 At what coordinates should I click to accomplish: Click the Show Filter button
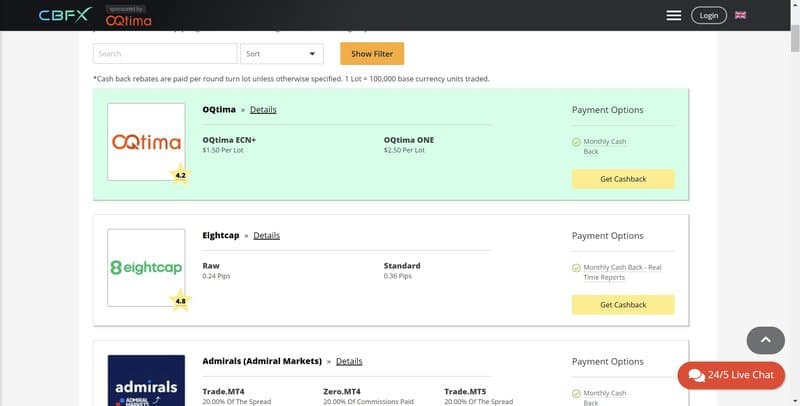click(x=372, y=54)
